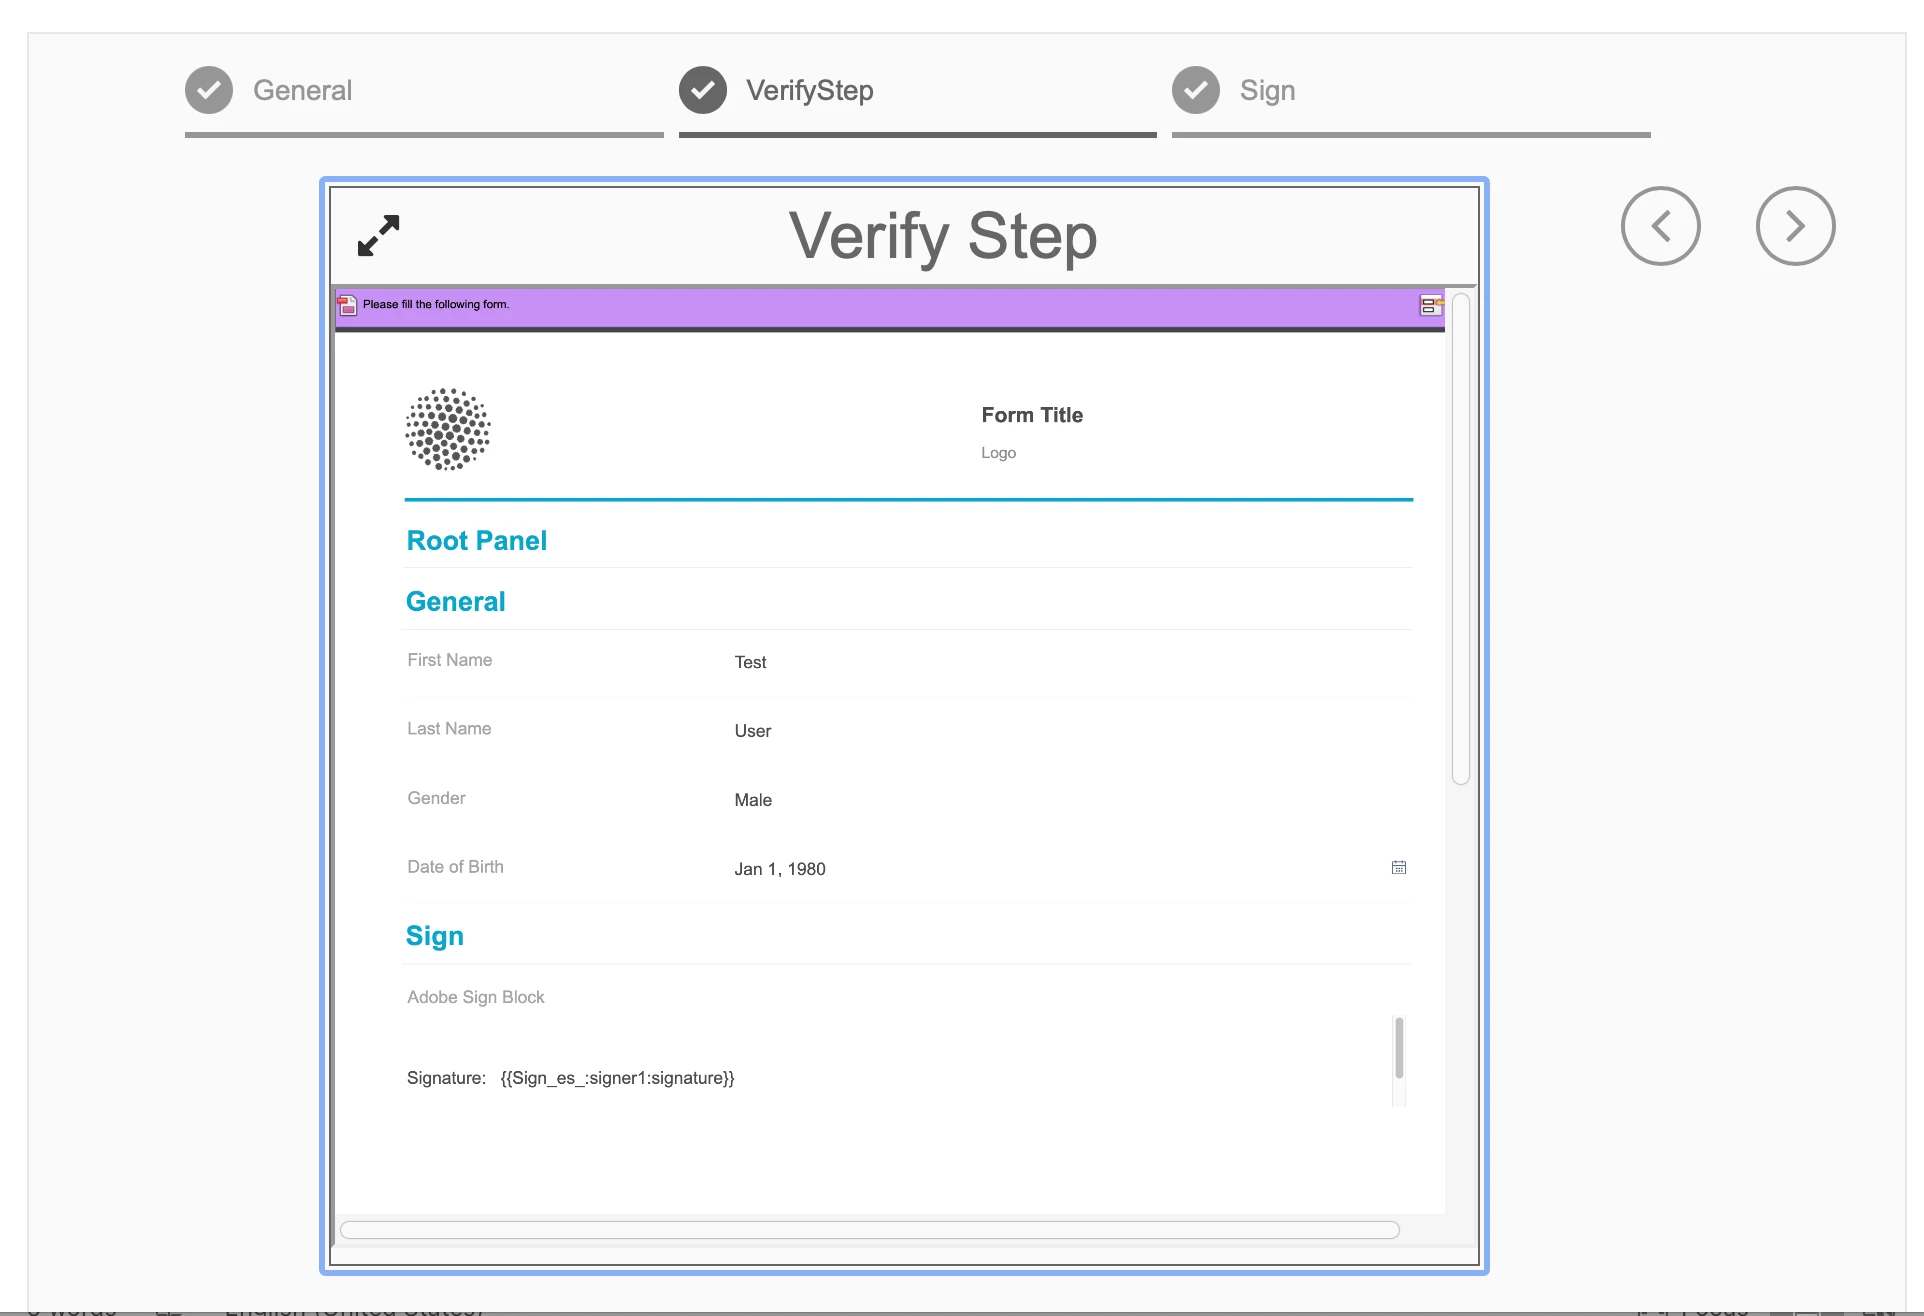Viewport: 1924px width, 1316px height.
Task: Go to previous step with left chevron
Action: point(1660,226)
